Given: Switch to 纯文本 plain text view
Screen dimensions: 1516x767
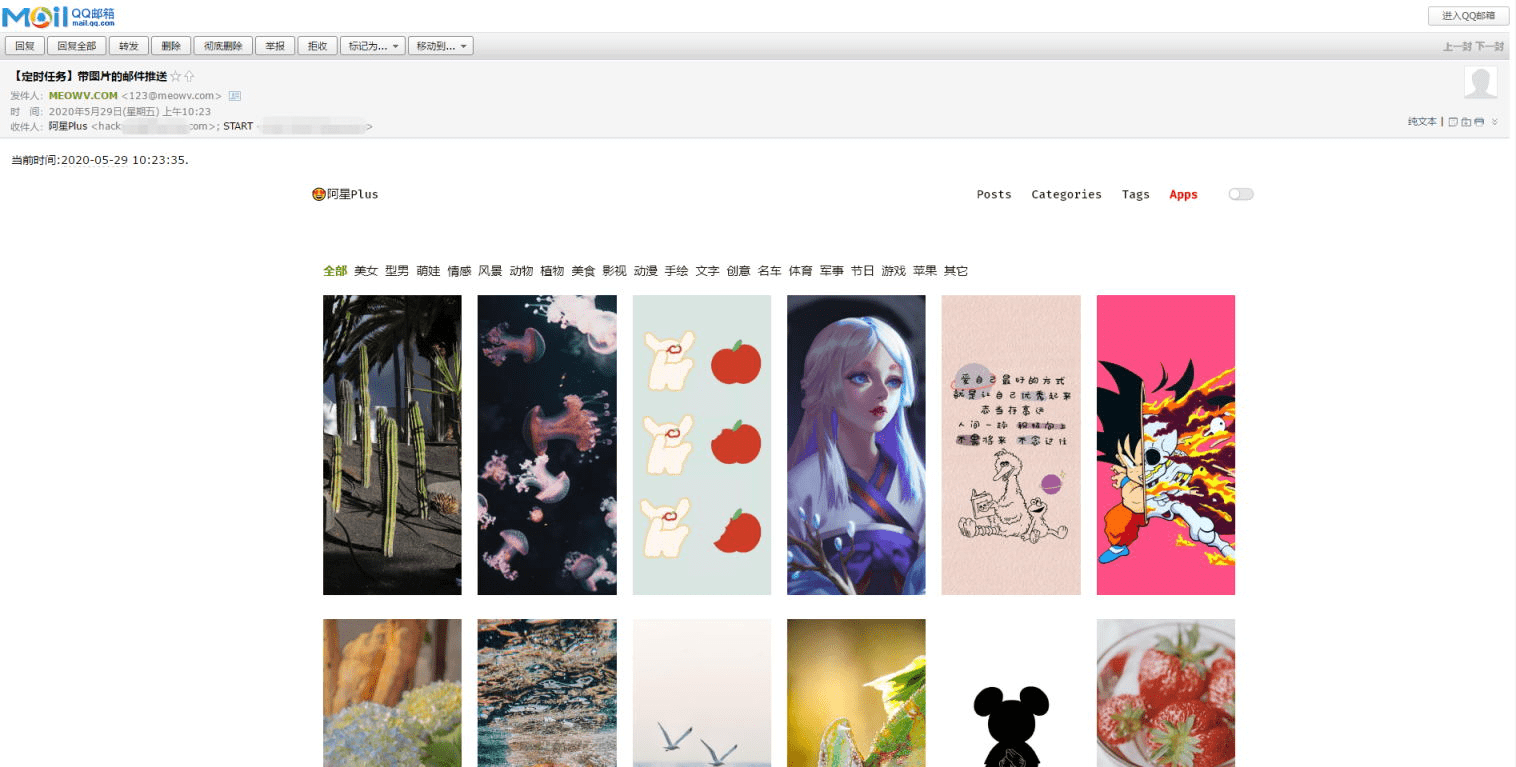Looking at the screenshot, I should click(x=1421, y=122).
